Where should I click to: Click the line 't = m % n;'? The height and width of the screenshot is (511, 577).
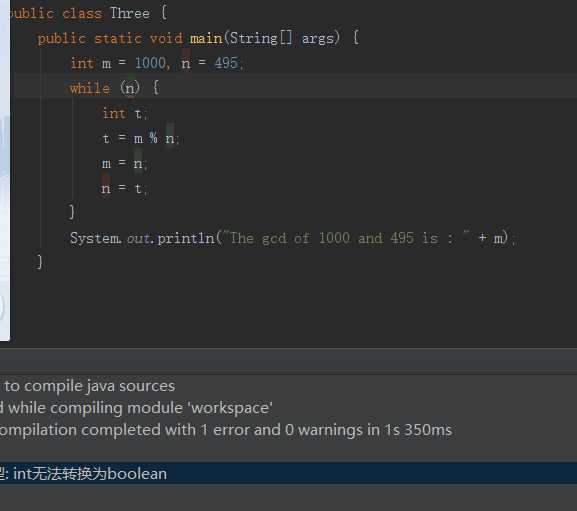tap(141, 138)
